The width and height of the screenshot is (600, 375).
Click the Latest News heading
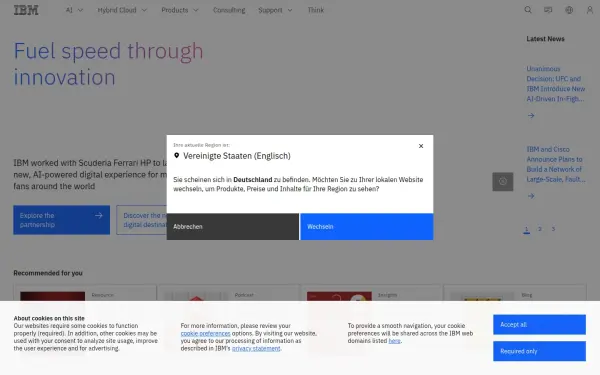tap(545, 39)
